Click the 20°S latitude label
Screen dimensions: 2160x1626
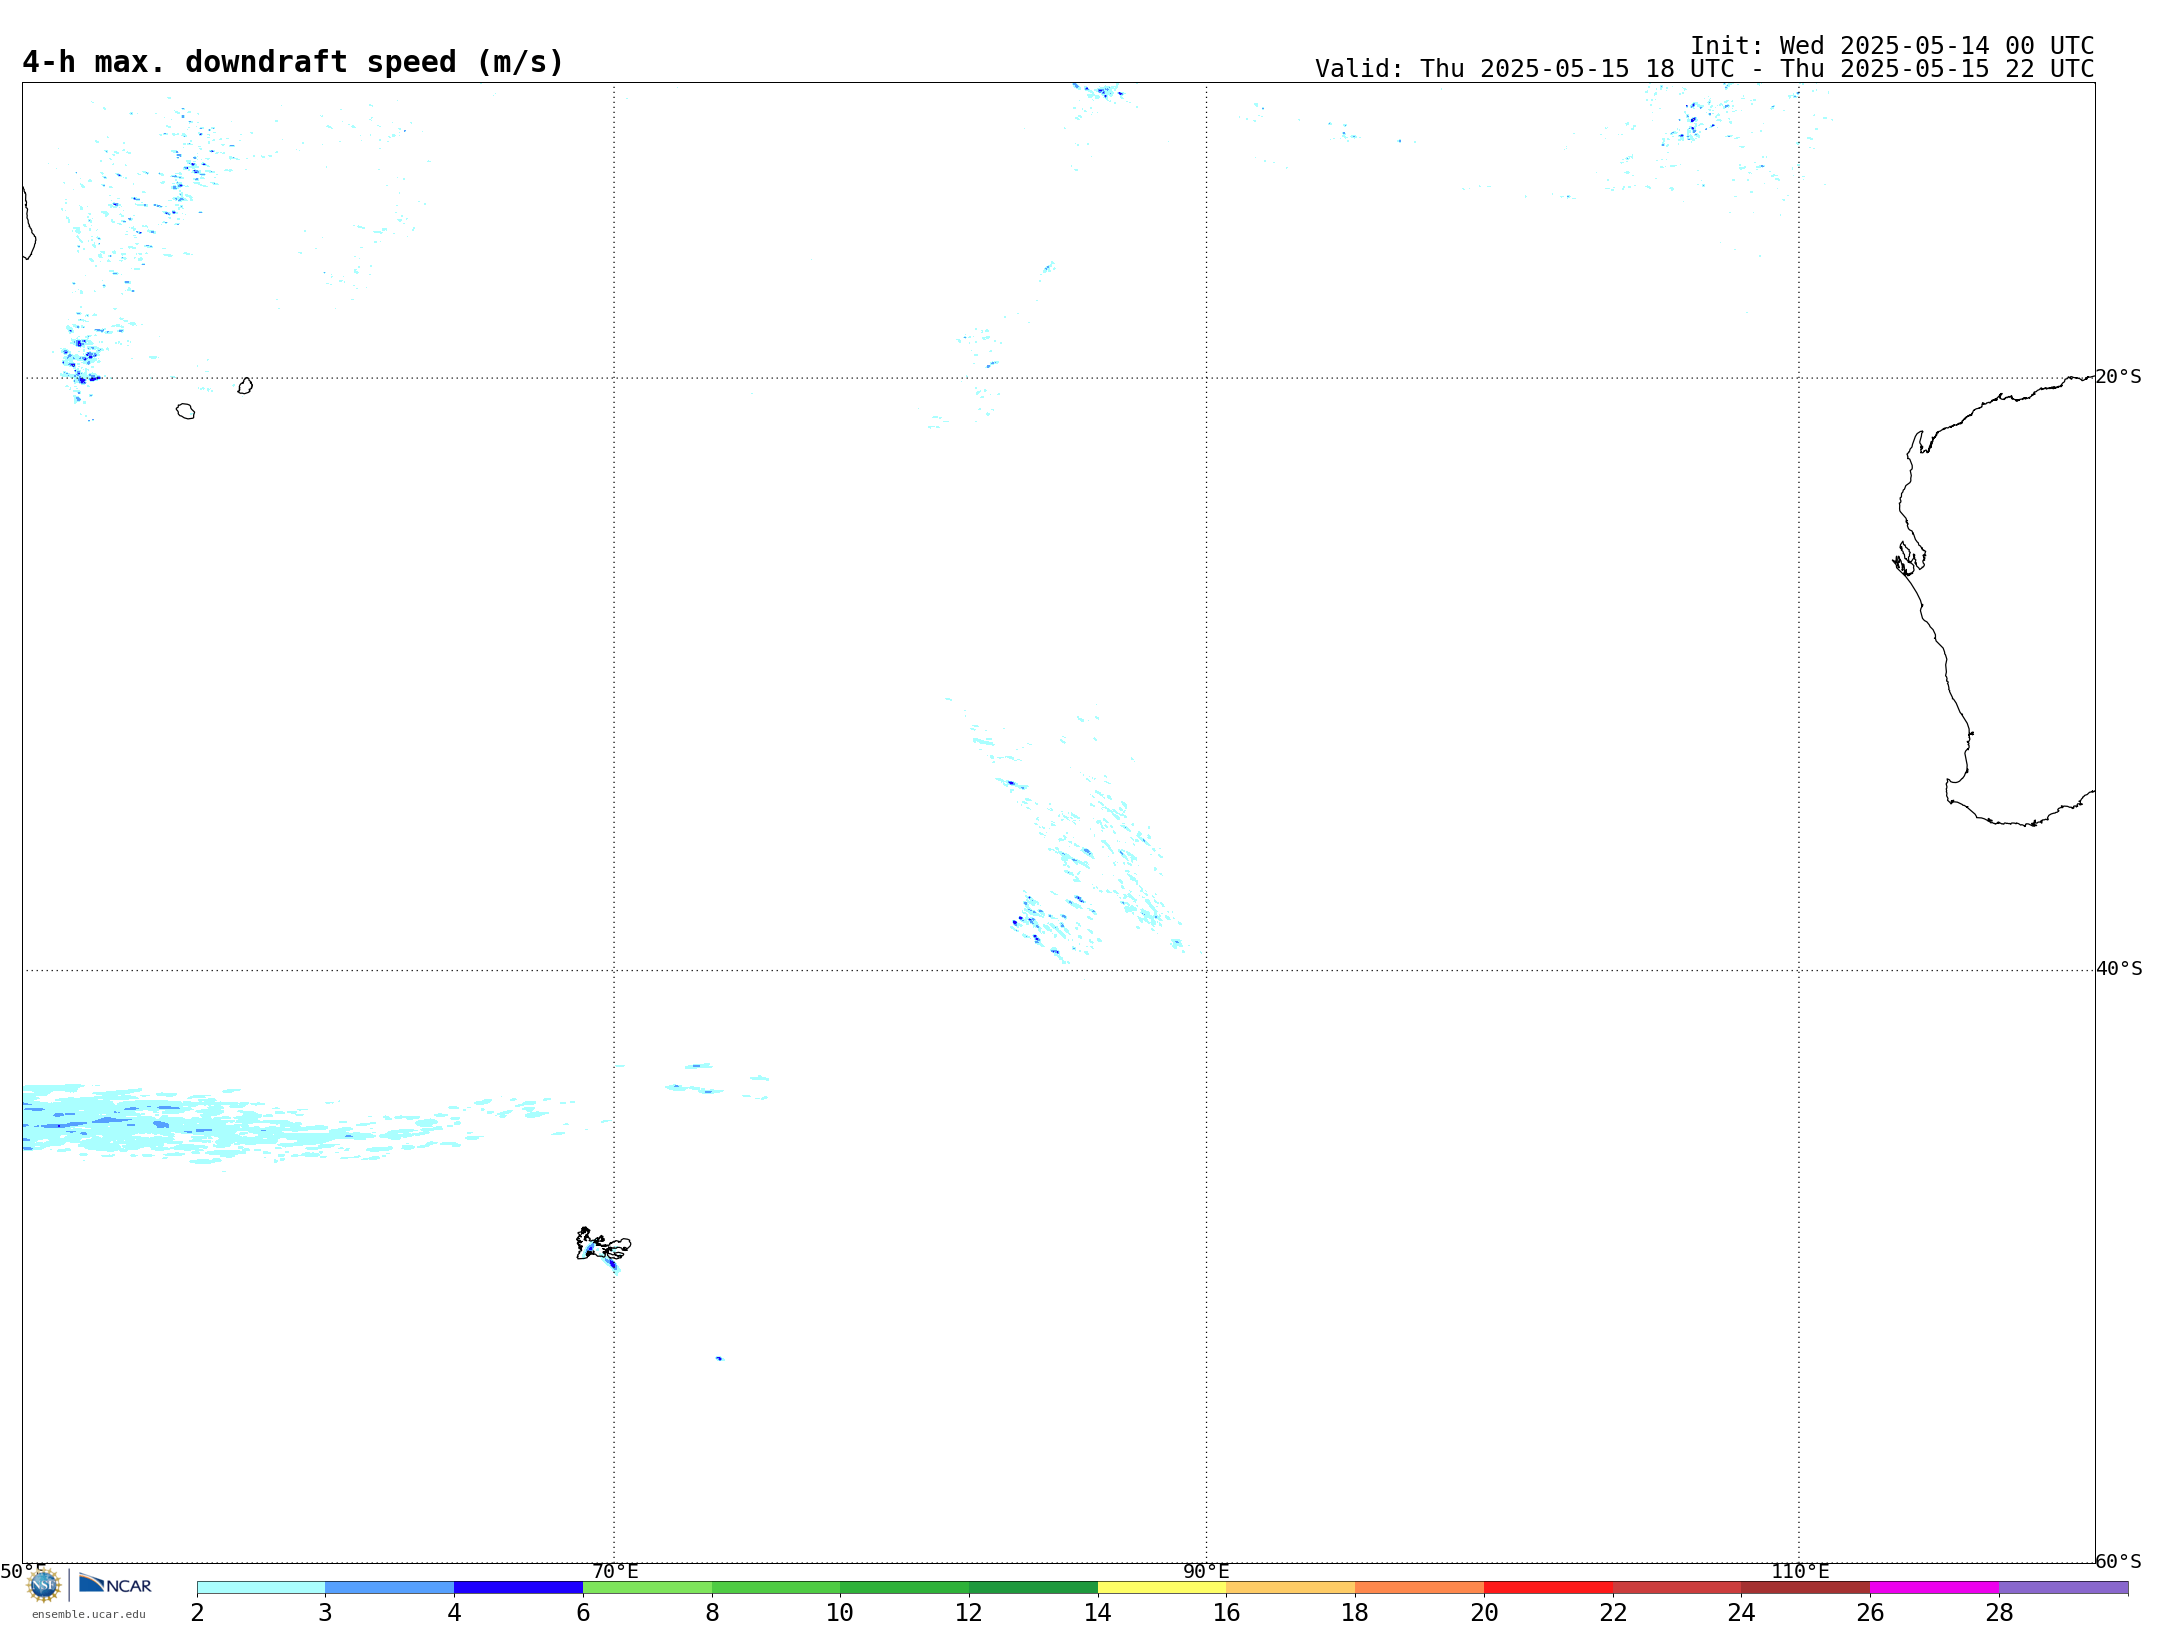pos(2118,377)
